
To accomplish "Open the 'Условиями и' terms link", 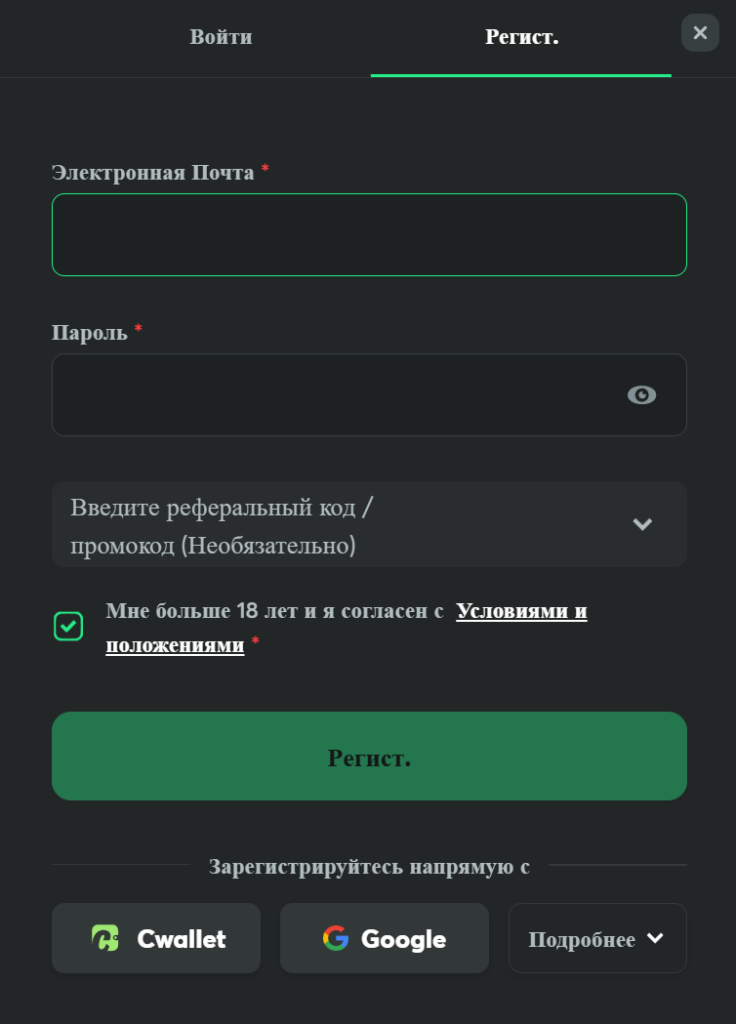I will click(x=521, y=611).
